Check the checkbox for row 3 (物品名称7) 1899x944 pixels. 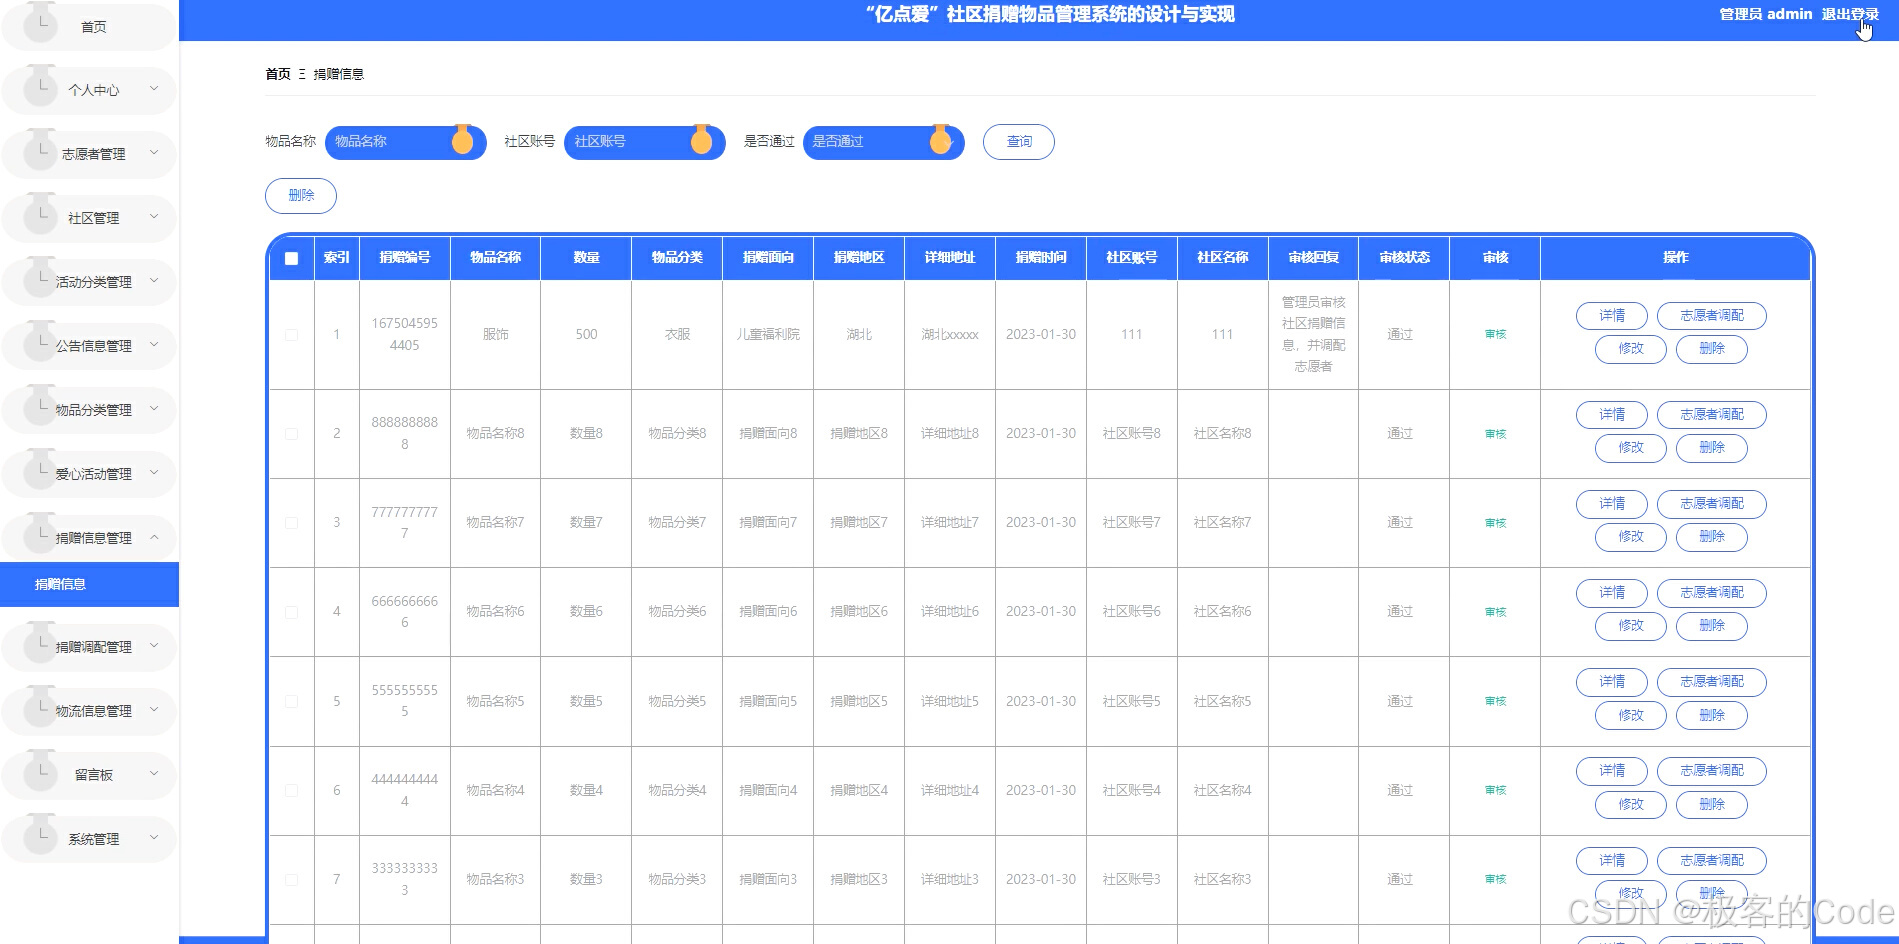point(291,523)
